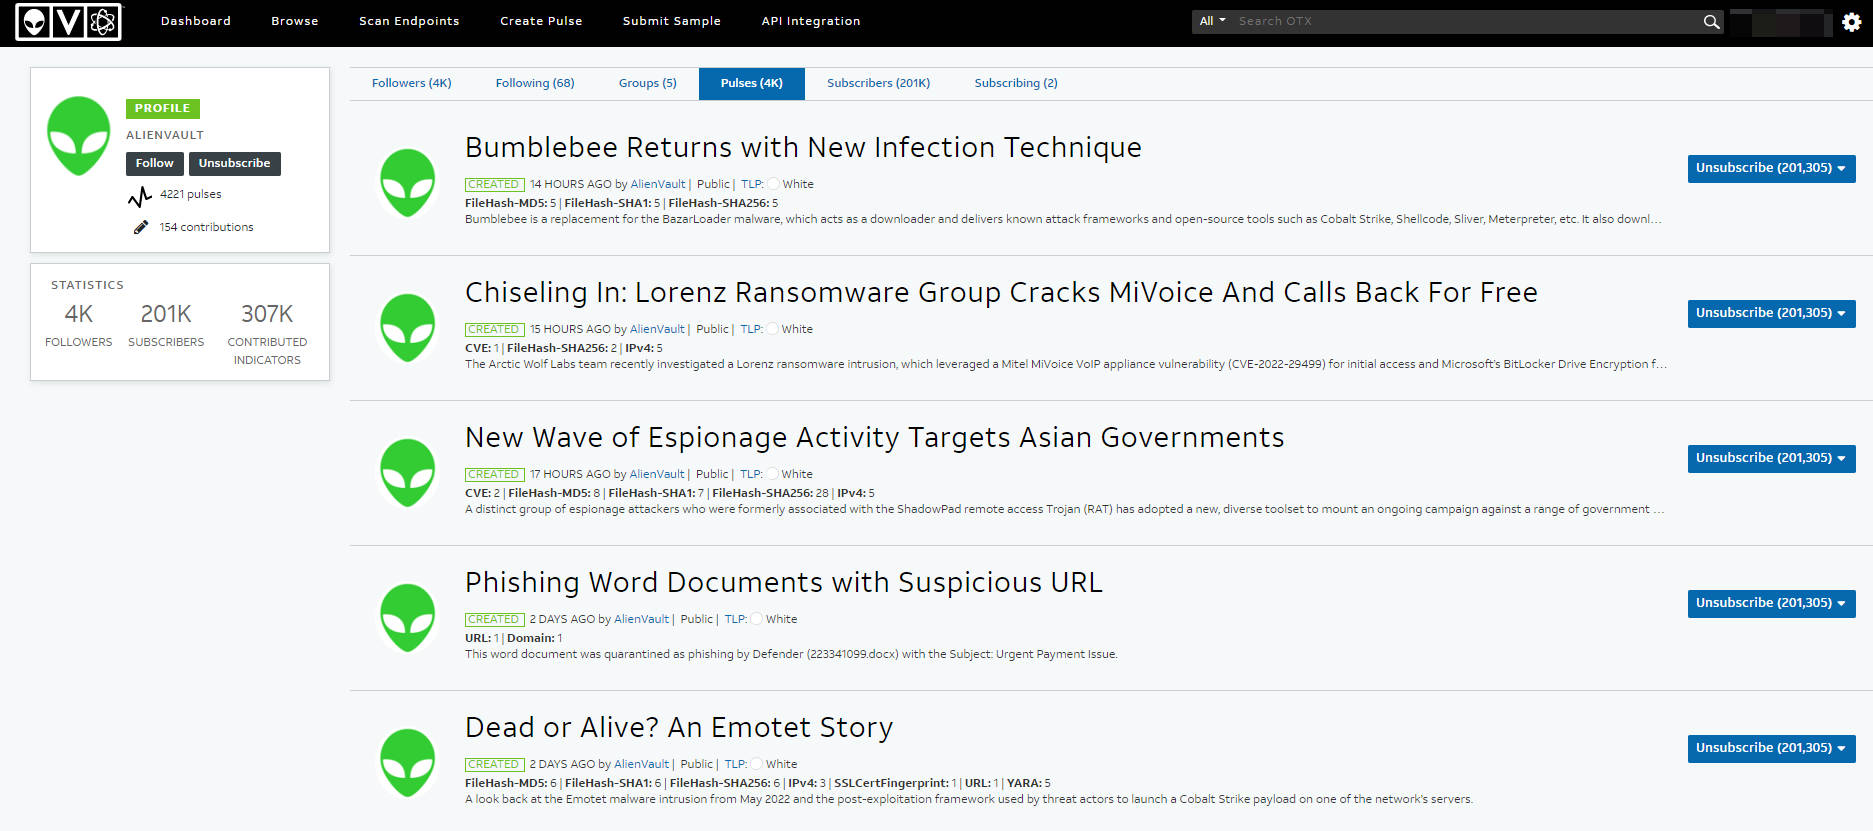This screenshot has height=831, width=1873.
Task: Open the Browse menu
Action: click(295, 21)
